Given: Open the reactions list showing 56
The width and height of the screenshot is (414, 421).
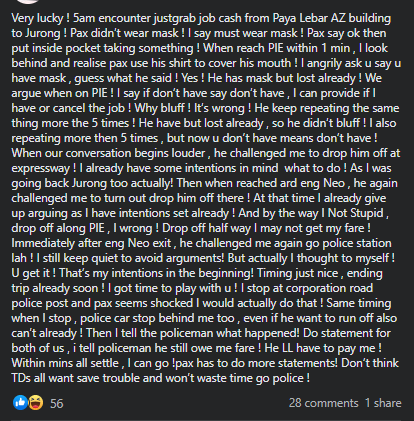Looking at the screenshot, I should [56, 403].
